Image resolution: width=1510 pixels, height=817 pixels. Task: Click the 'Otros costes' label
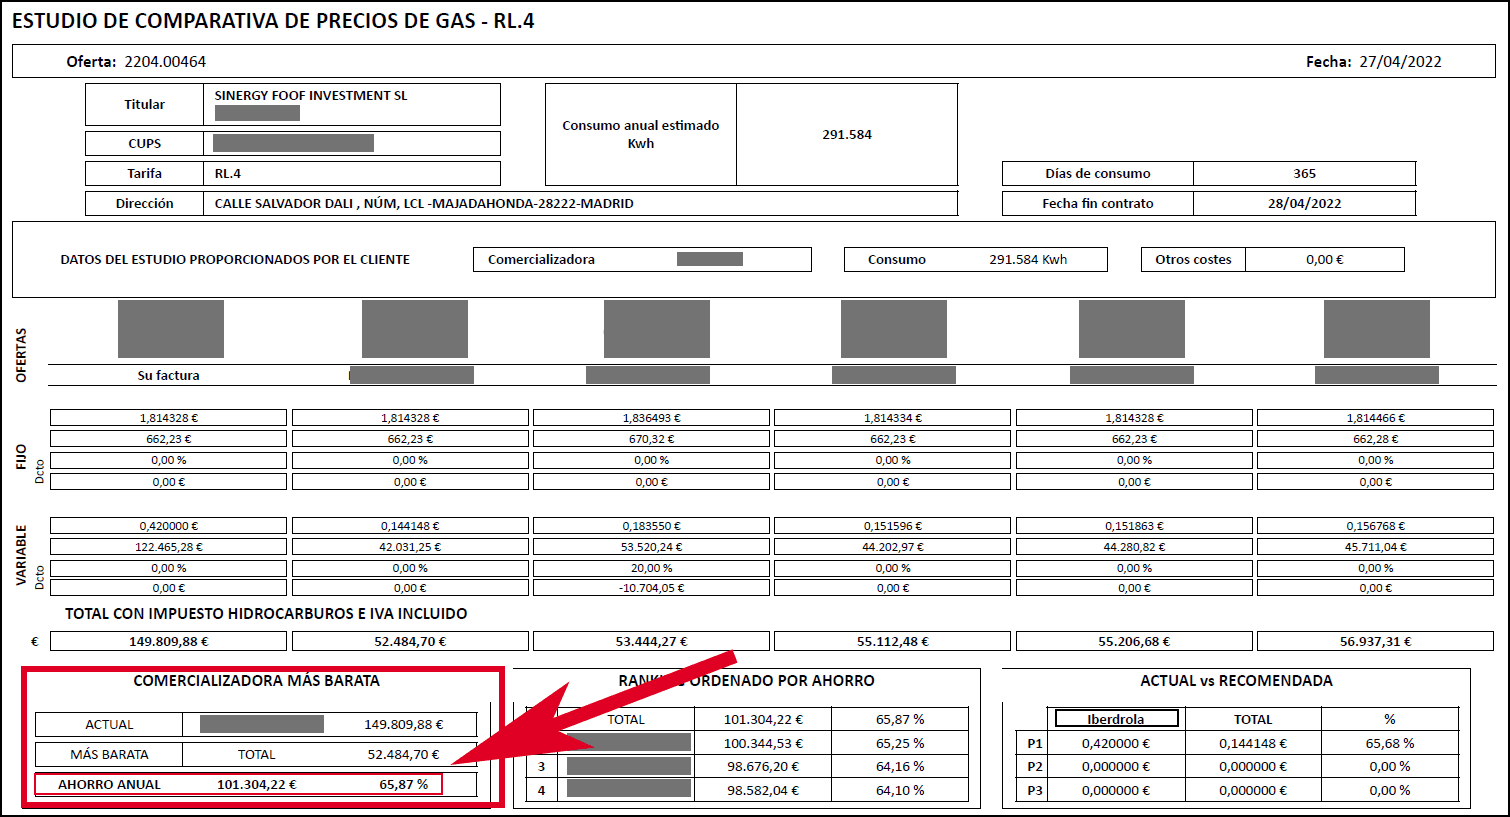(x=1193, y=259)
